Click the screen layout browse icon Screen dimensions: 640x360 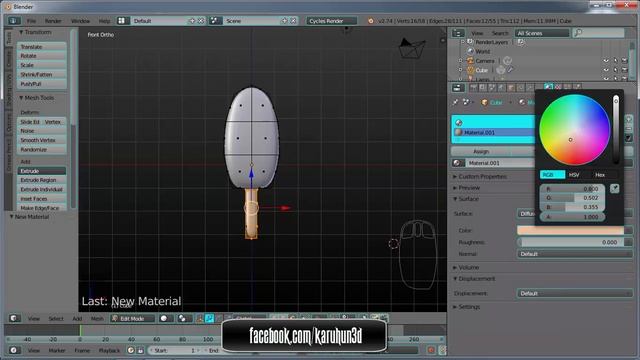[122, 20]
